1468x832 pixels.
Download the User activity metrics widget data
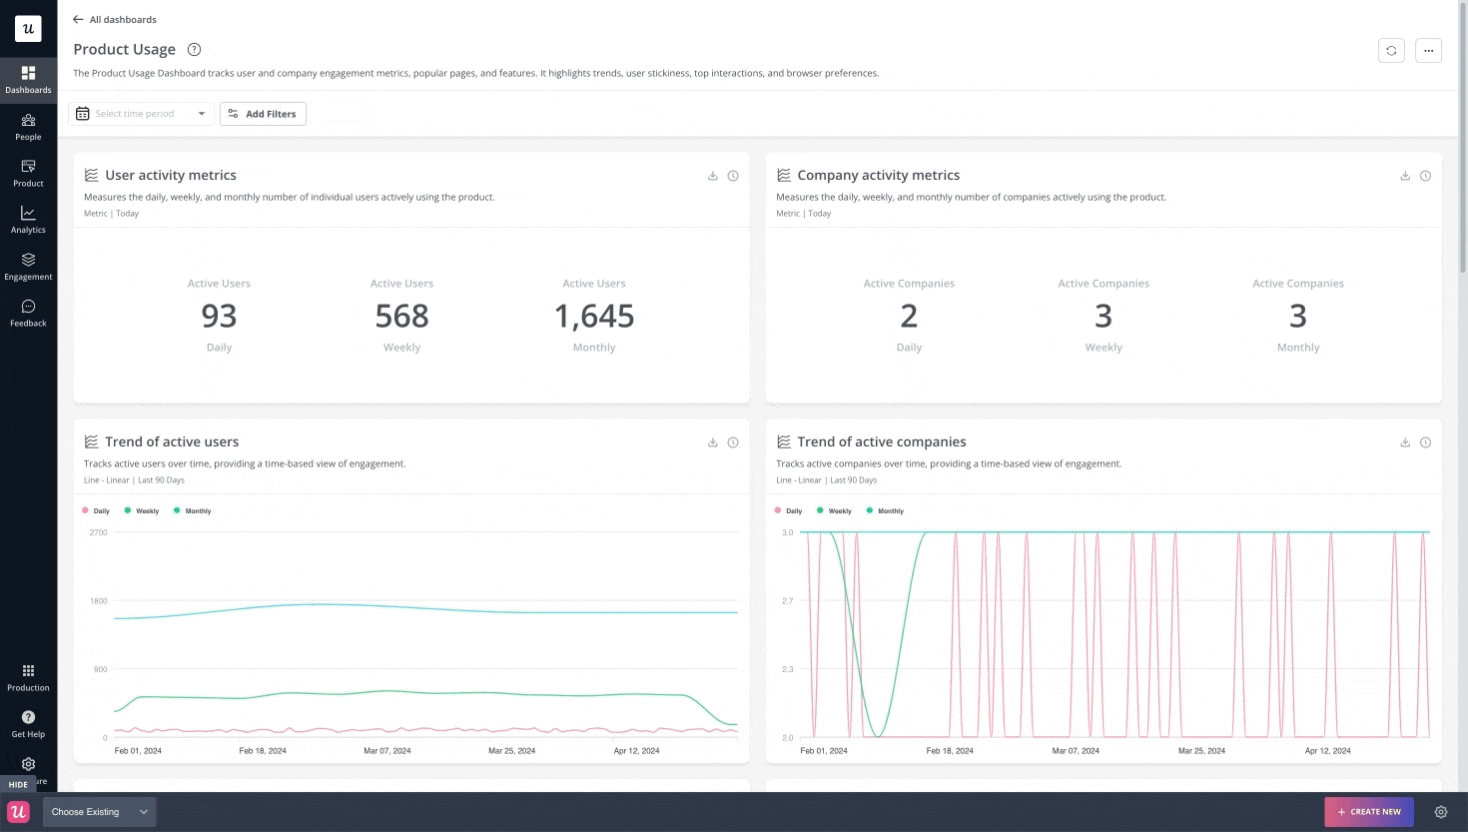pyautogui.click(x=712, y=175)
